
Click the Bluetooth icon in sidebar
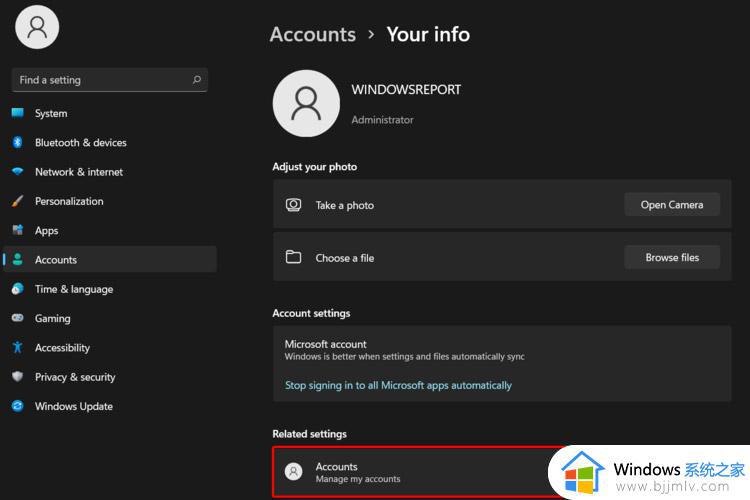(x=18, y=142)
